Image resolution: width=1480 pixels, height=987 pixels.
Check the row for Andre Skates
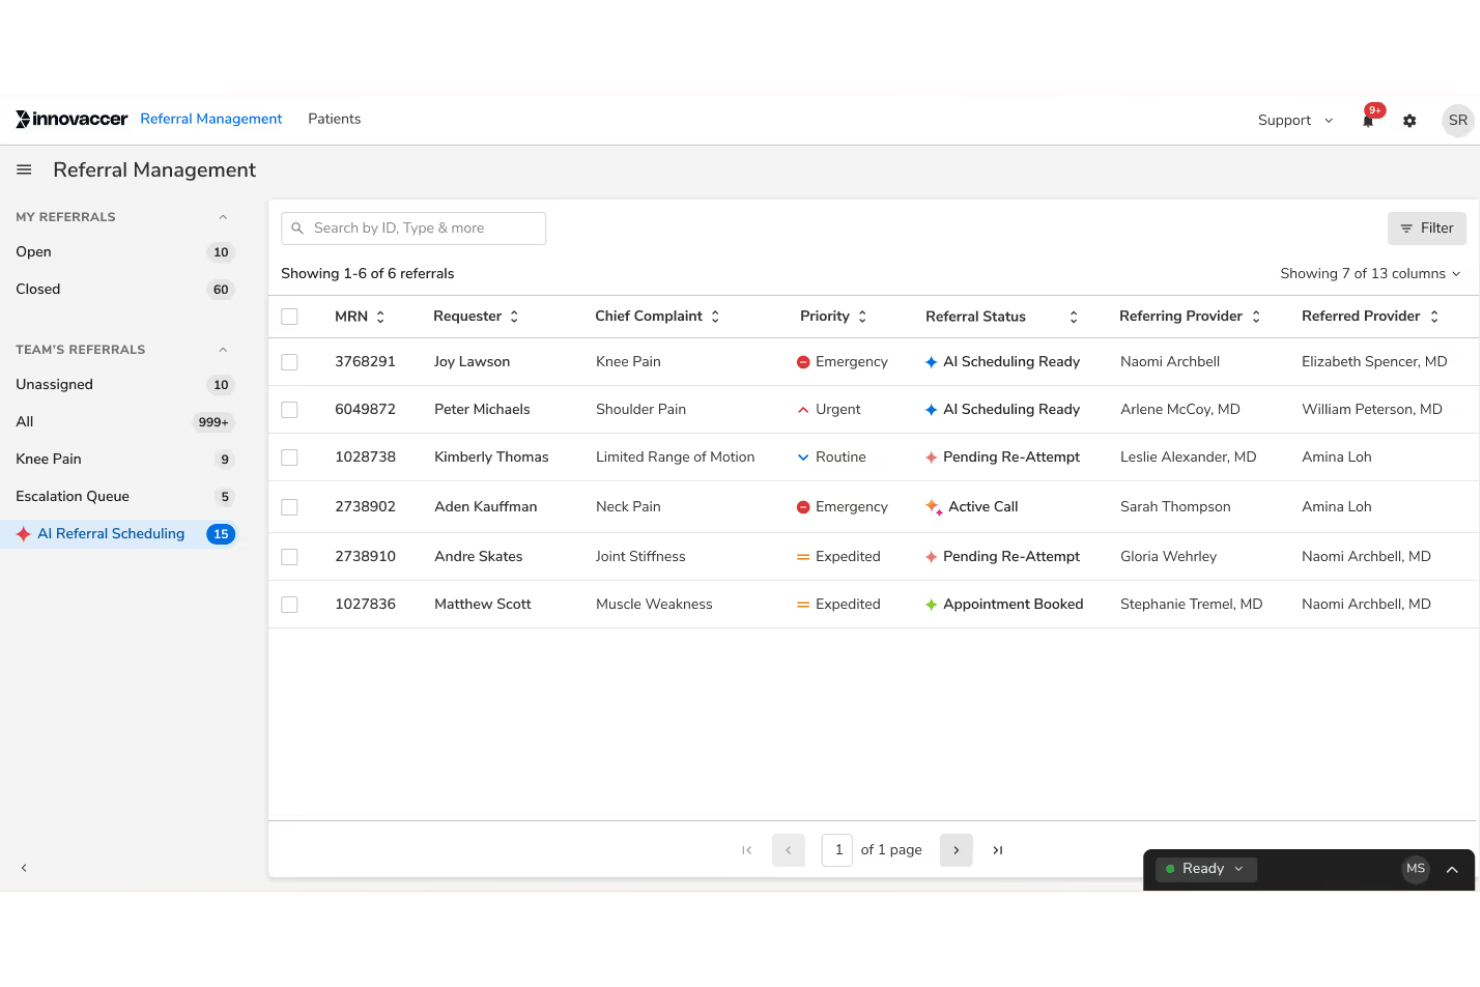290,557
